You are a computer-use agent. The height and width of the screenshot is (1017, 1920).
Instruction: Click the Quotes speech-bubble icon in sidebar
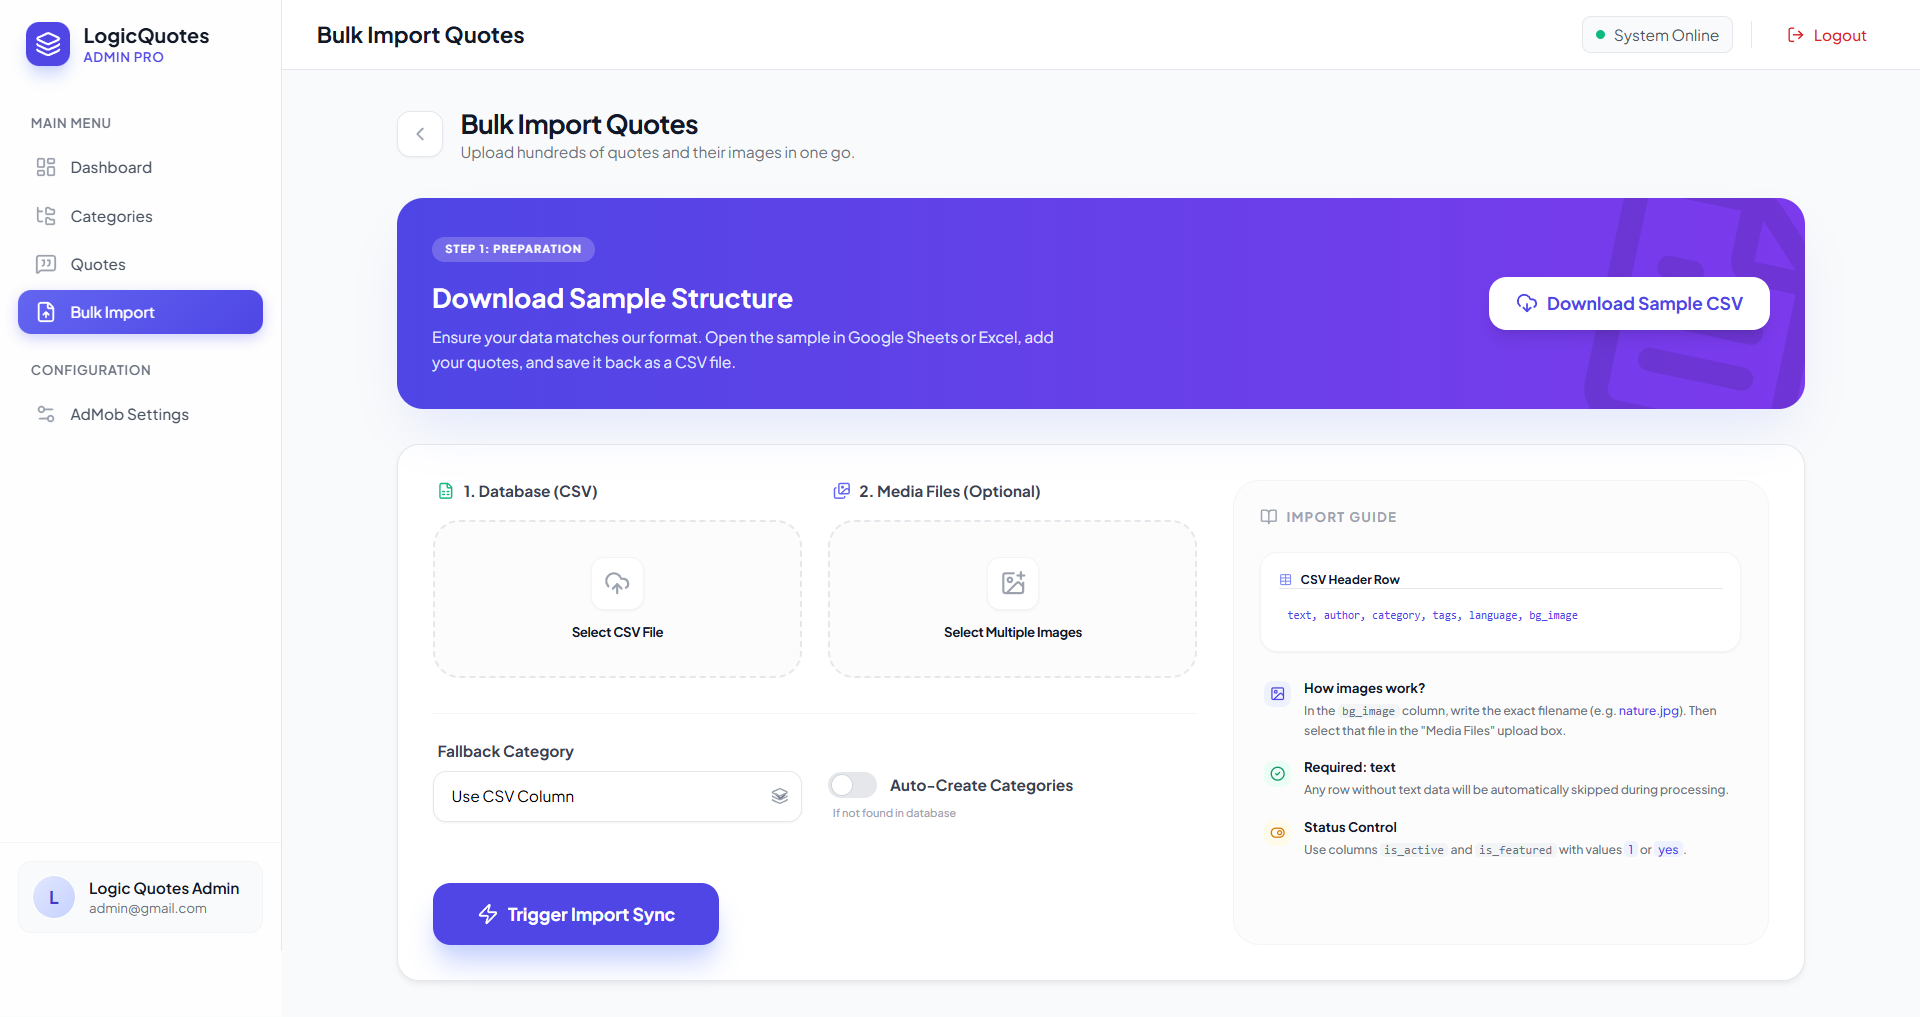pyautogui.click(x=46, y=264)
